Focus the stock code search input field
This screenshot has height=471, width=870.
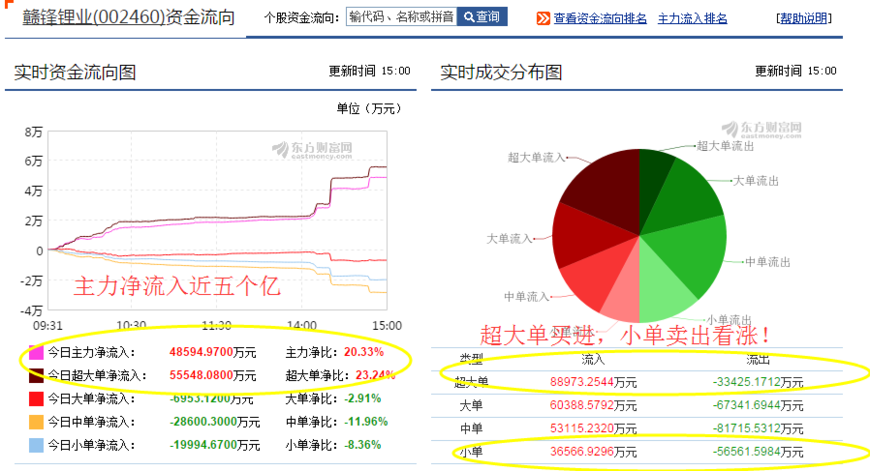(402, 17)
